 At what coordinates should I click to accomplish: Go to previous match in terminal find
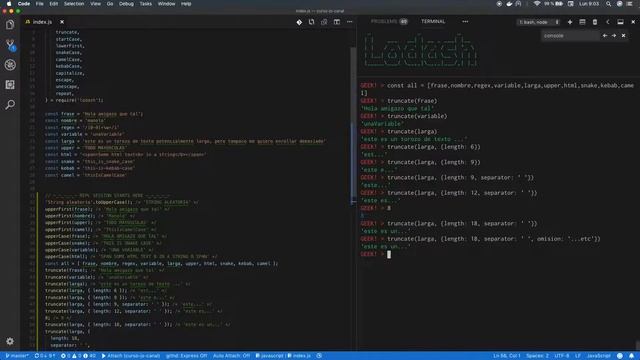[x=605, y=36]
